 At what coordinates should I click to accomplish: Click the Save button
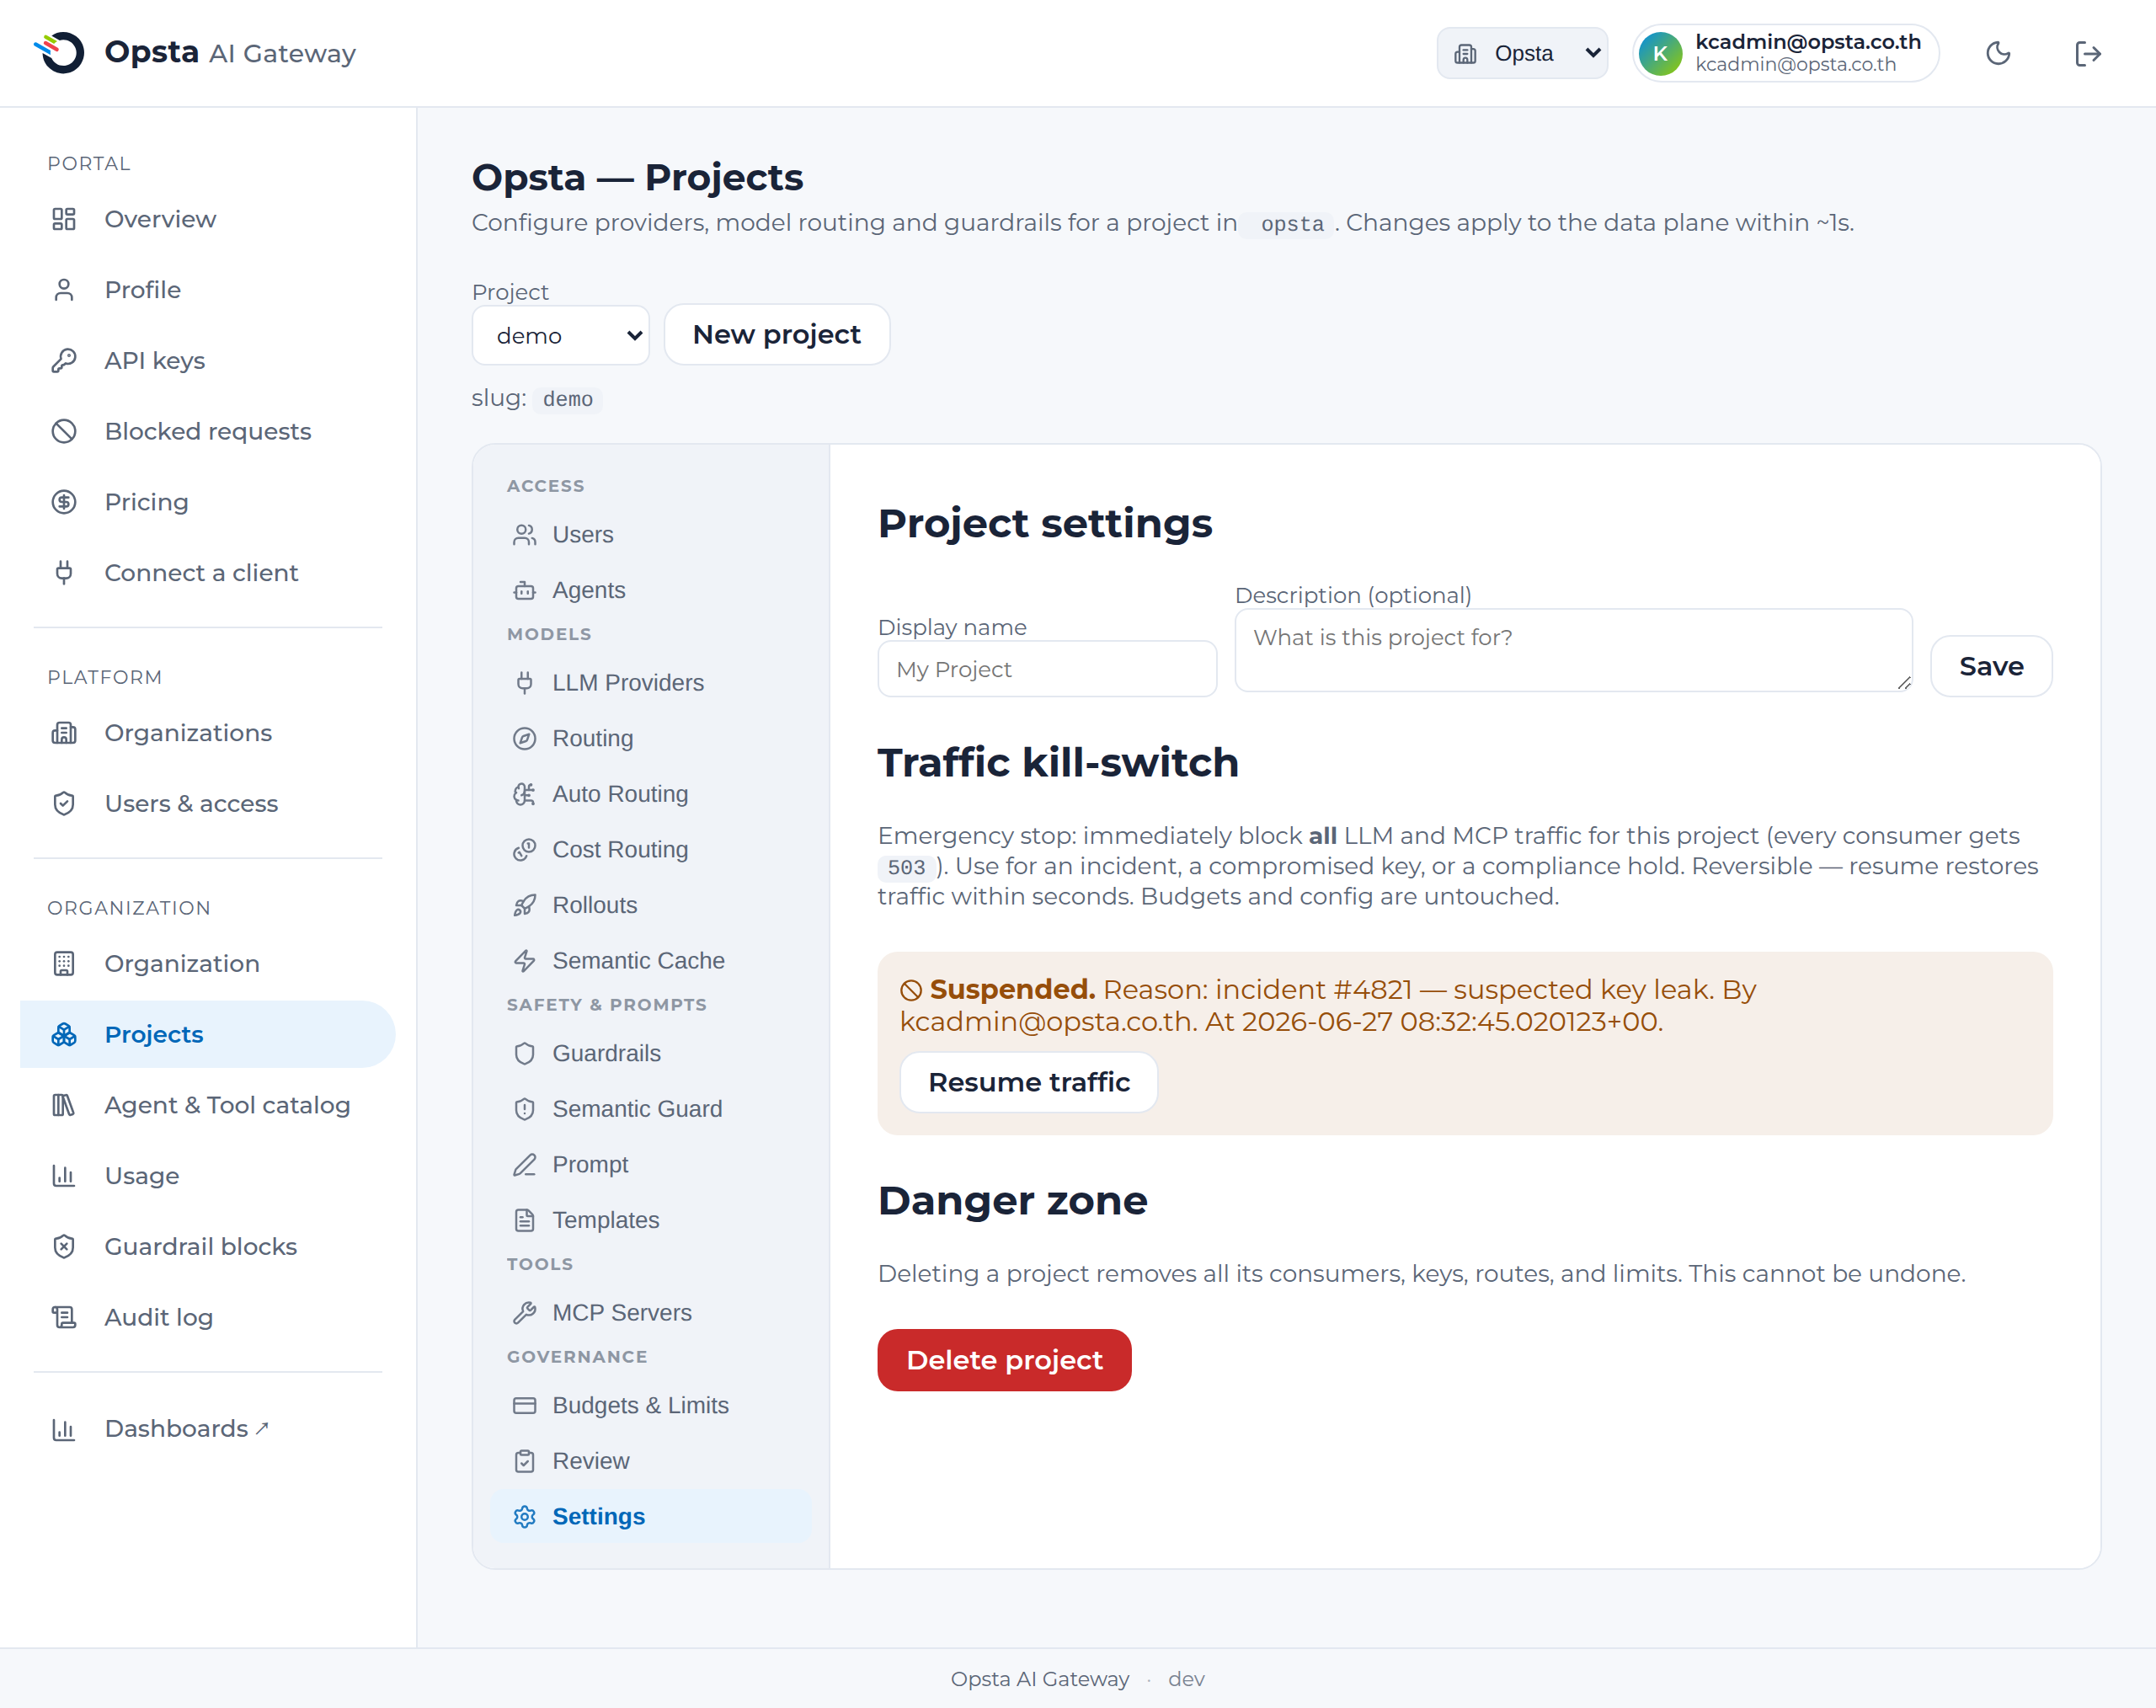click(x=1991, y=666)
